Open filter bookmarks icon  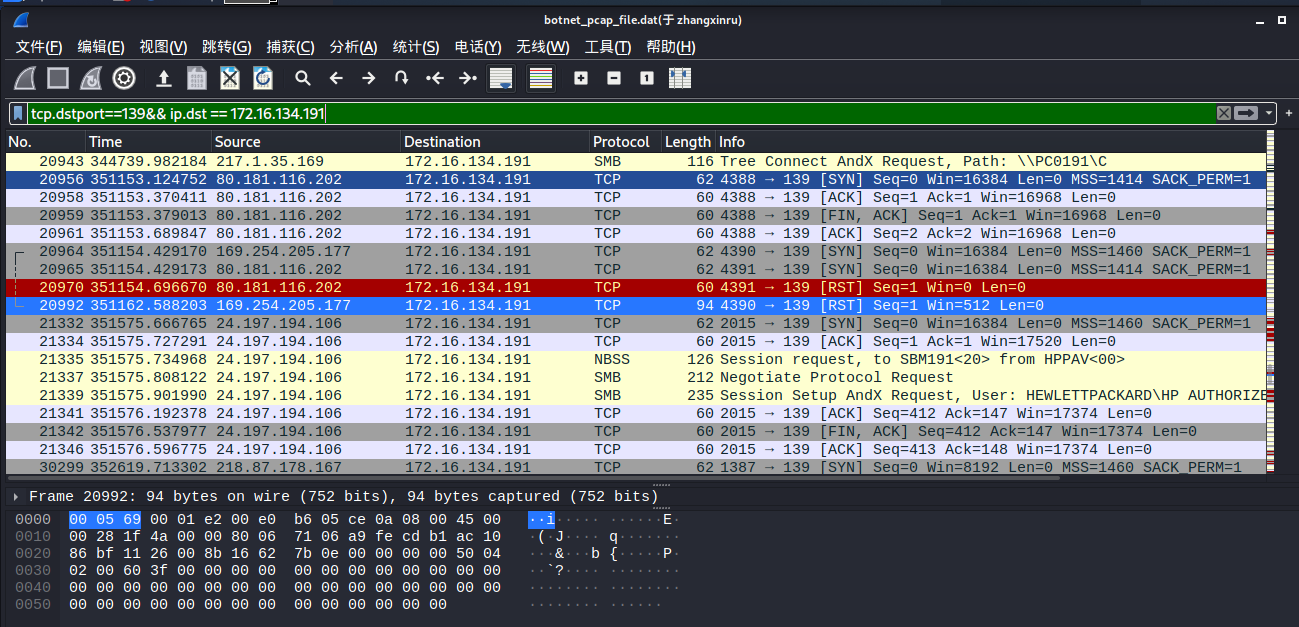[18, 114]
